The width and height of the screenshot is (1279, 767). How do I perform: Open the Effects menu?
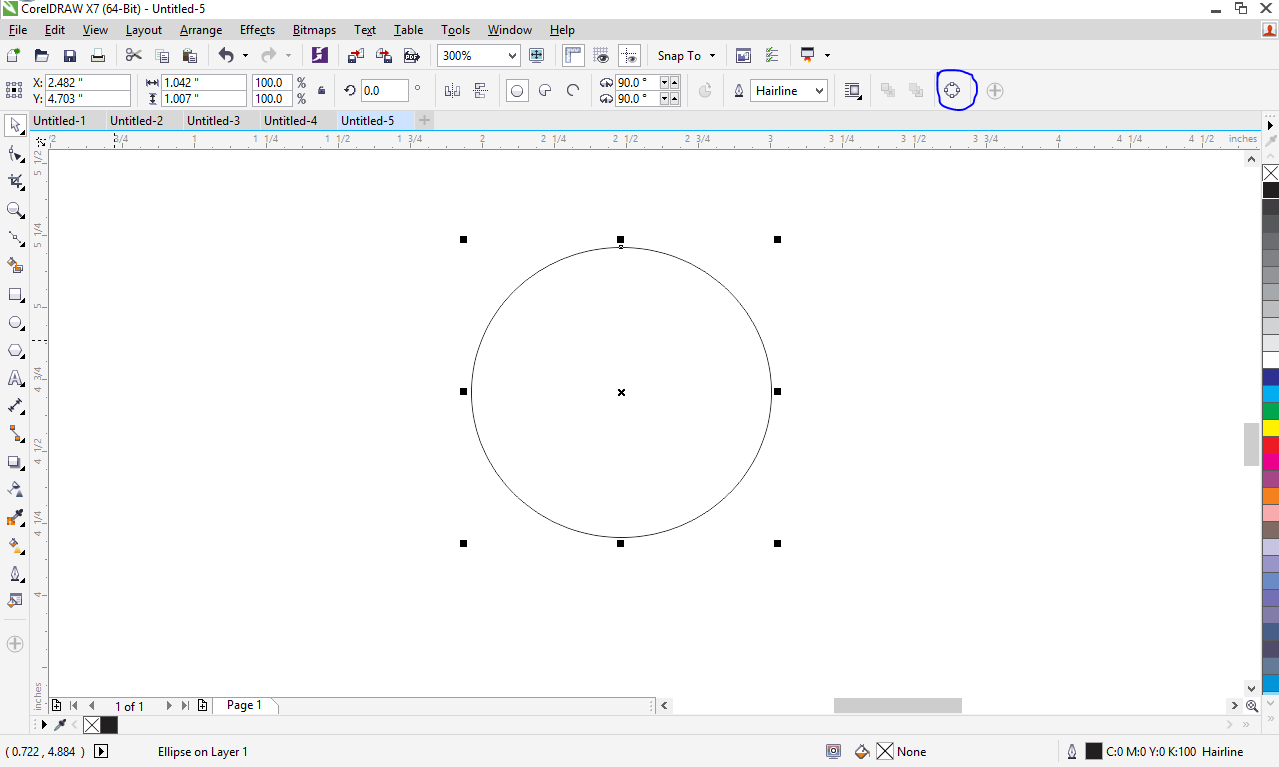click(257, 30)
